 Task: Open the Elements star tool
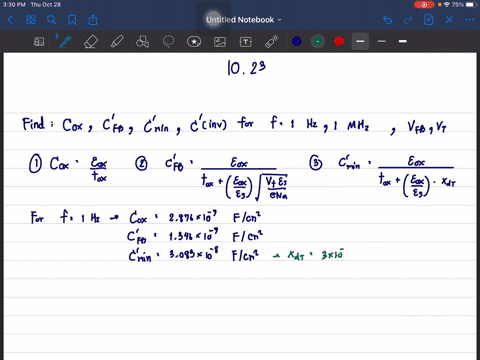click(194, 42)
